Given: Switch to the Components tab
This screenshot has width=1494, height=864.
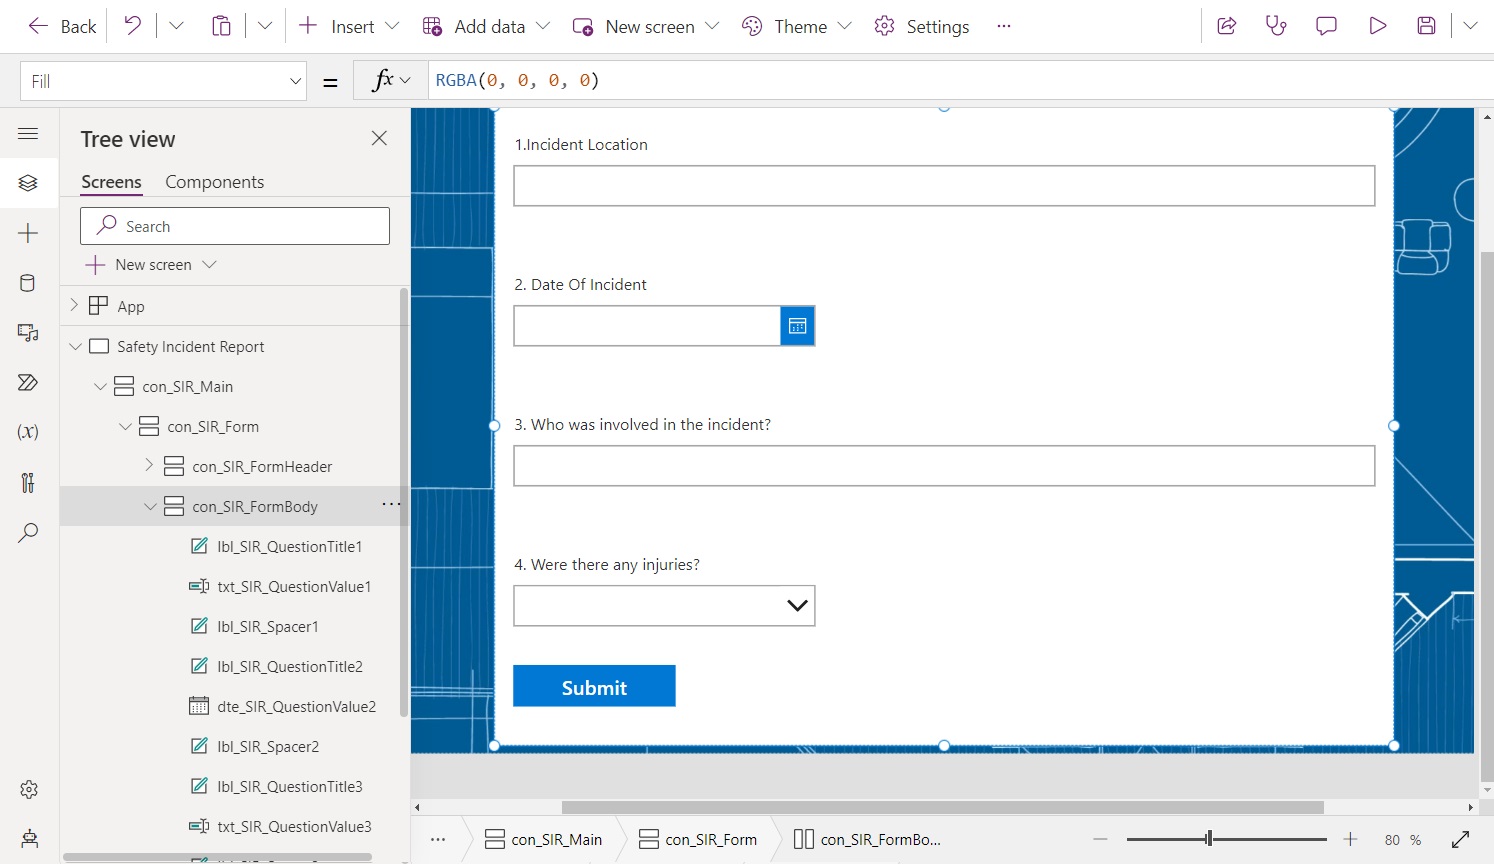Looking at the screenshot, I should pyautogui.click(x=214, y=181).
